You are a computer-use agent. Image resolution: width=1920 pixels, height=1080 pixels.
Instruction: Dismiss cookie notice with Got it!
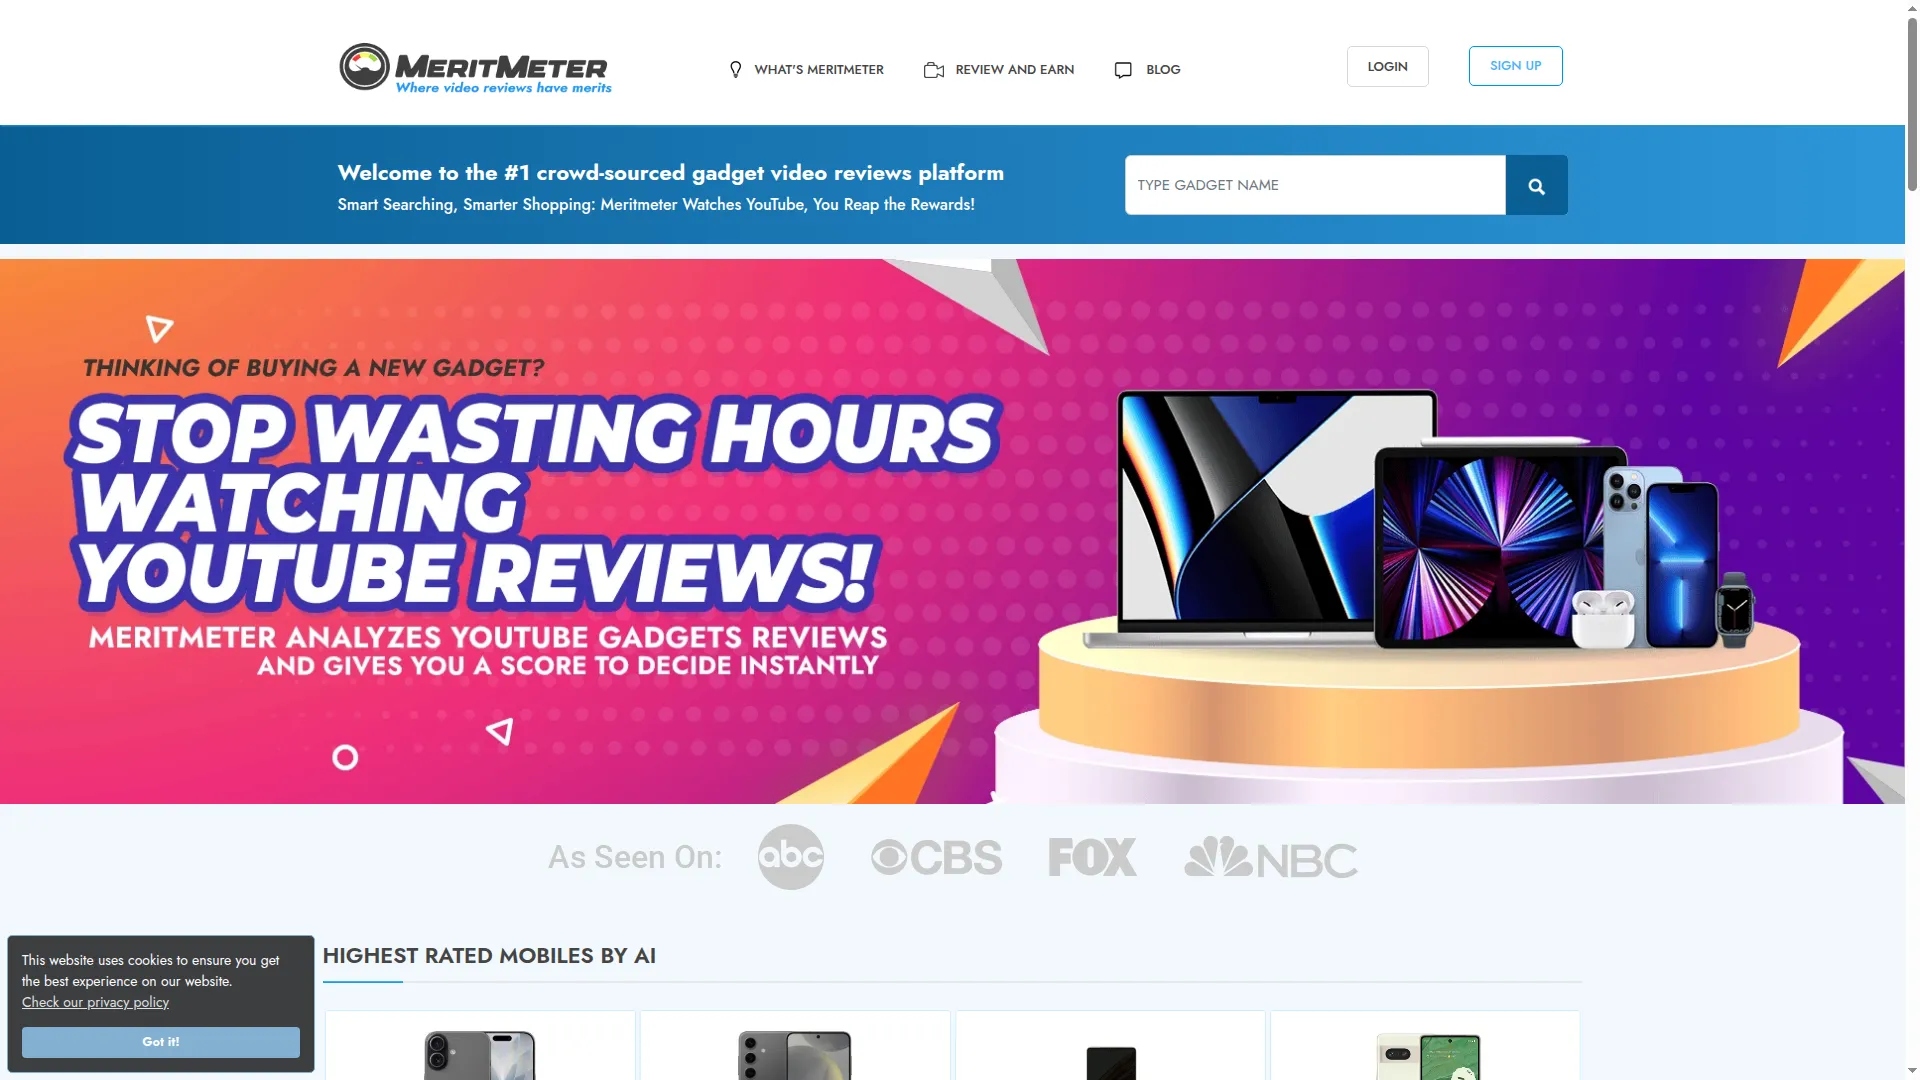pos(161,1042)
